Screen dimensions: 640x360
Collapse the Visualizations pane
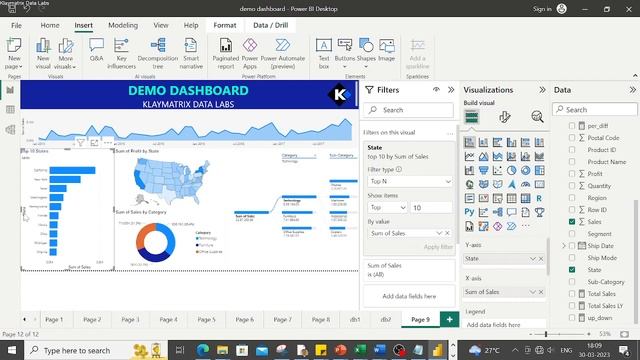coord(542,90)
